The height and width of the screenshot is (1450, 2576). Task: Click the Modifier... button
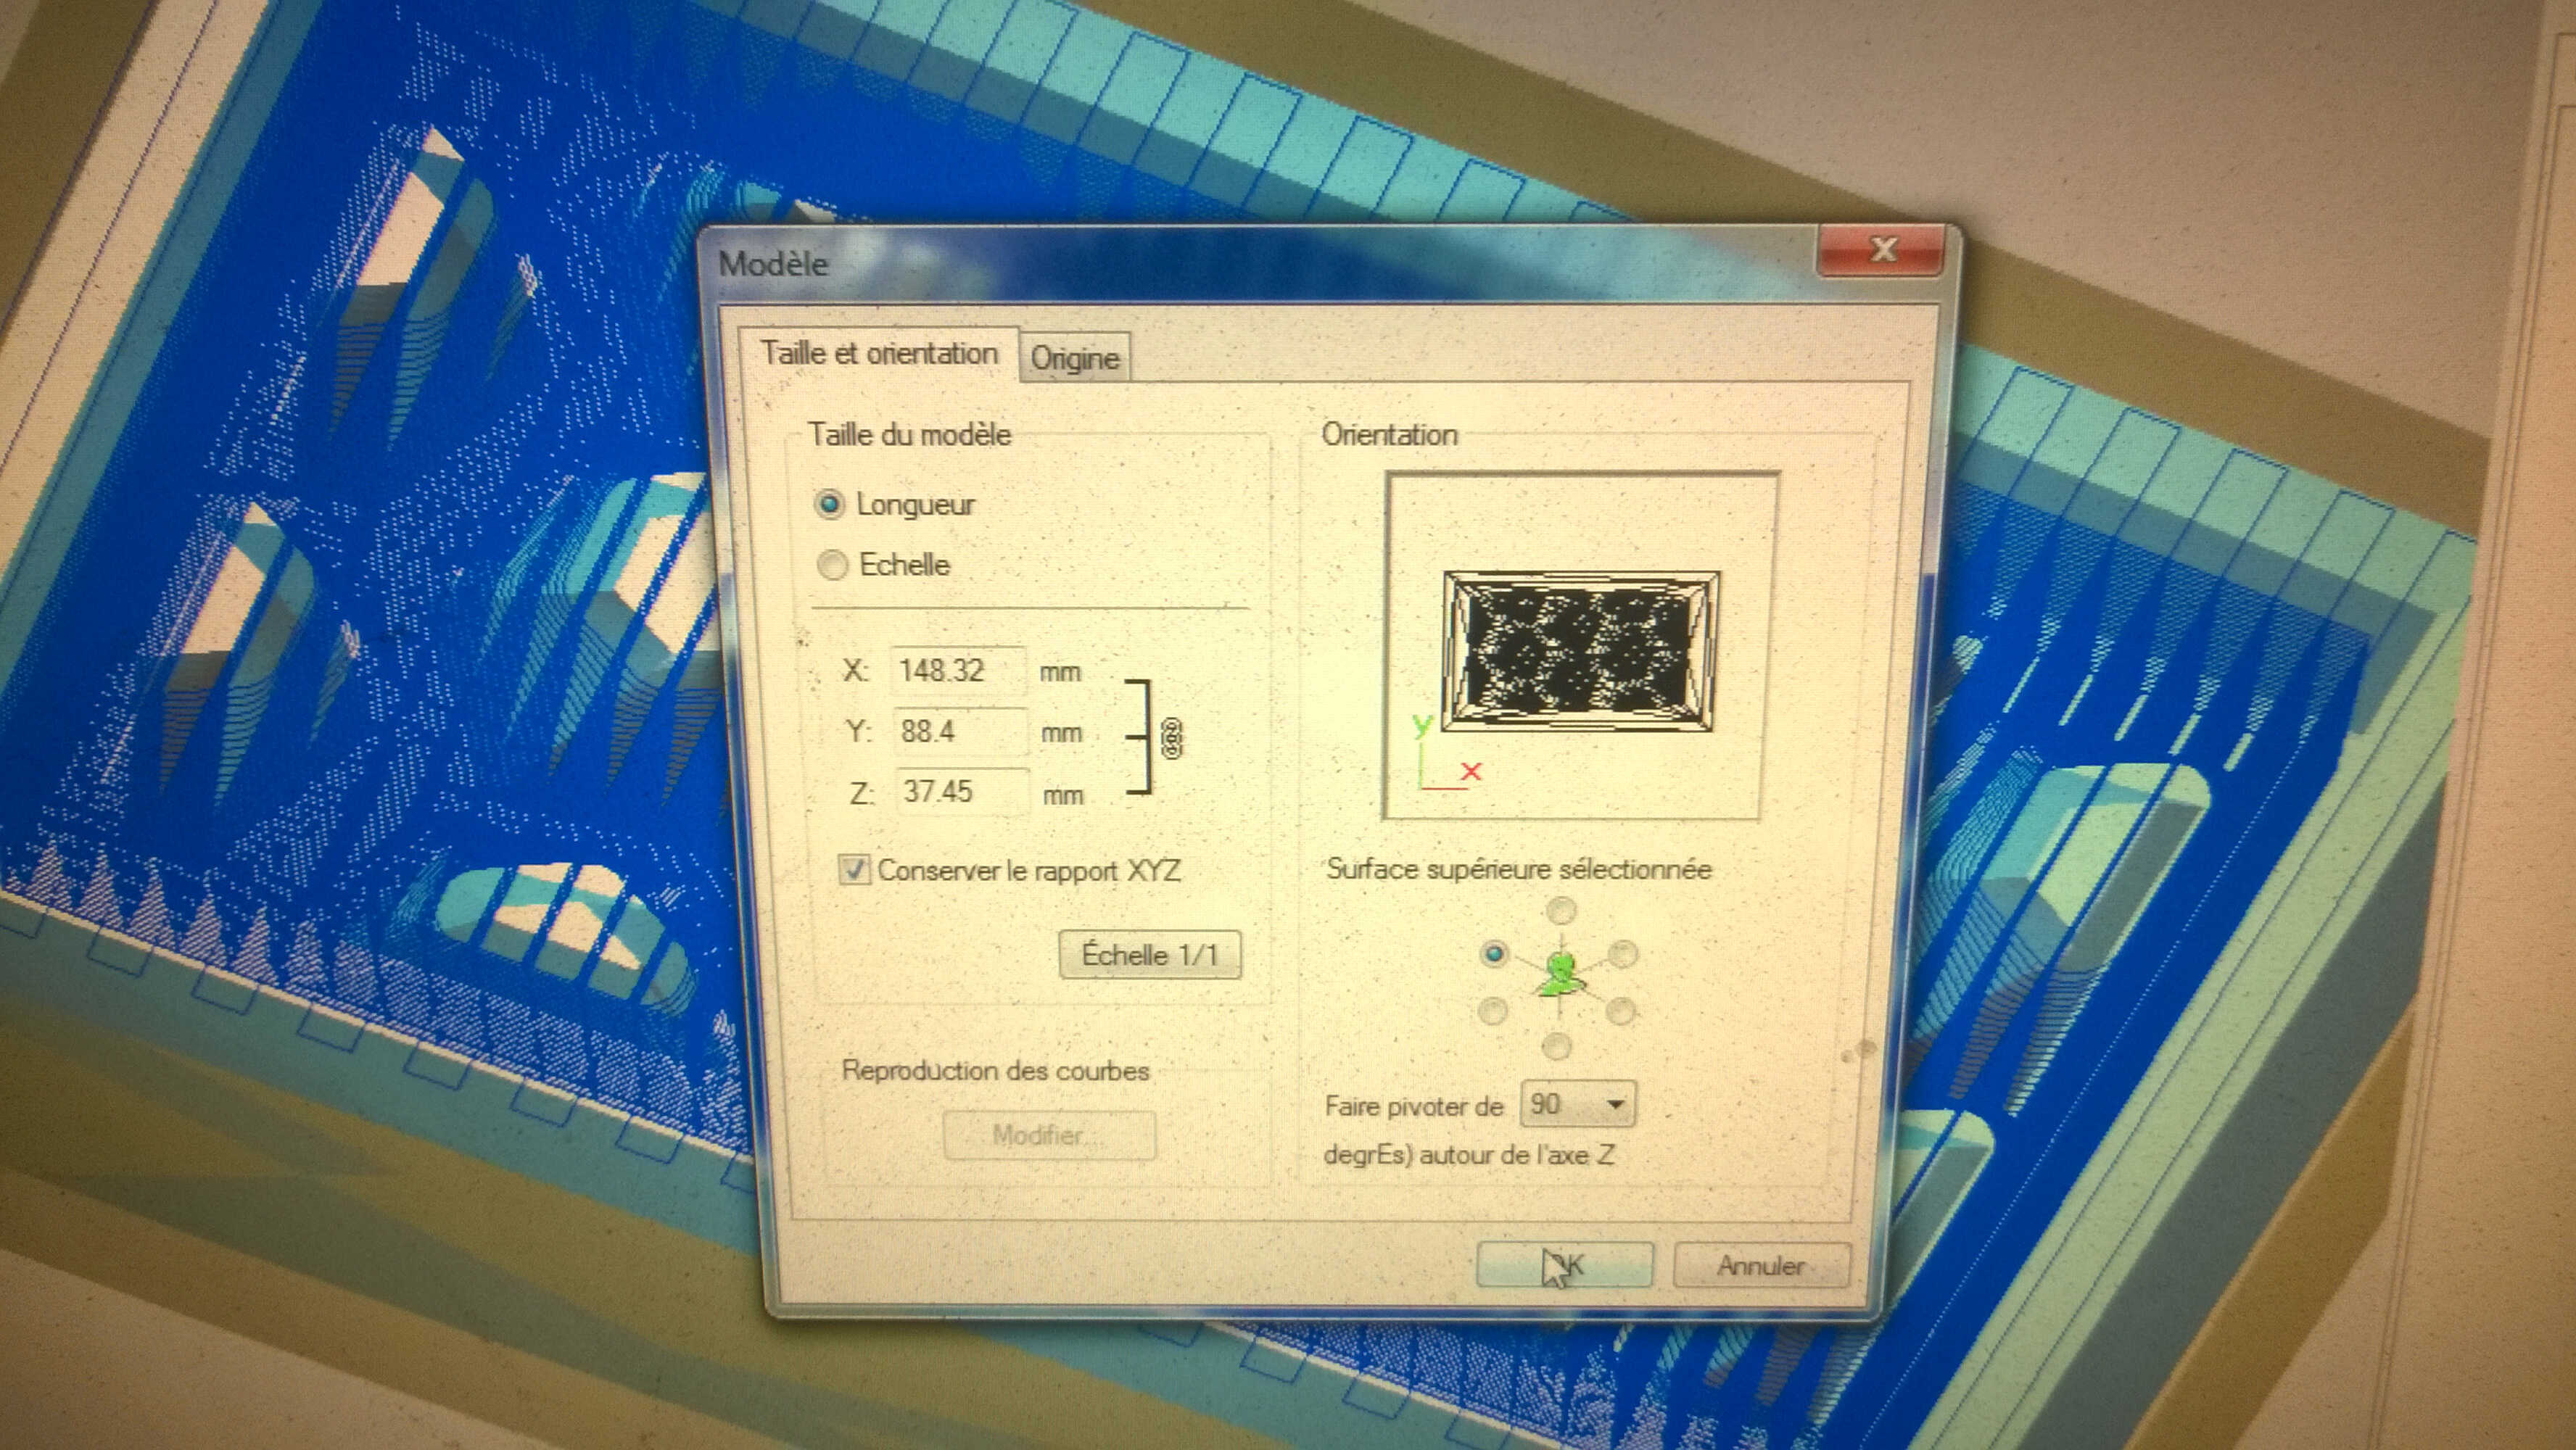point(1049,1135)
